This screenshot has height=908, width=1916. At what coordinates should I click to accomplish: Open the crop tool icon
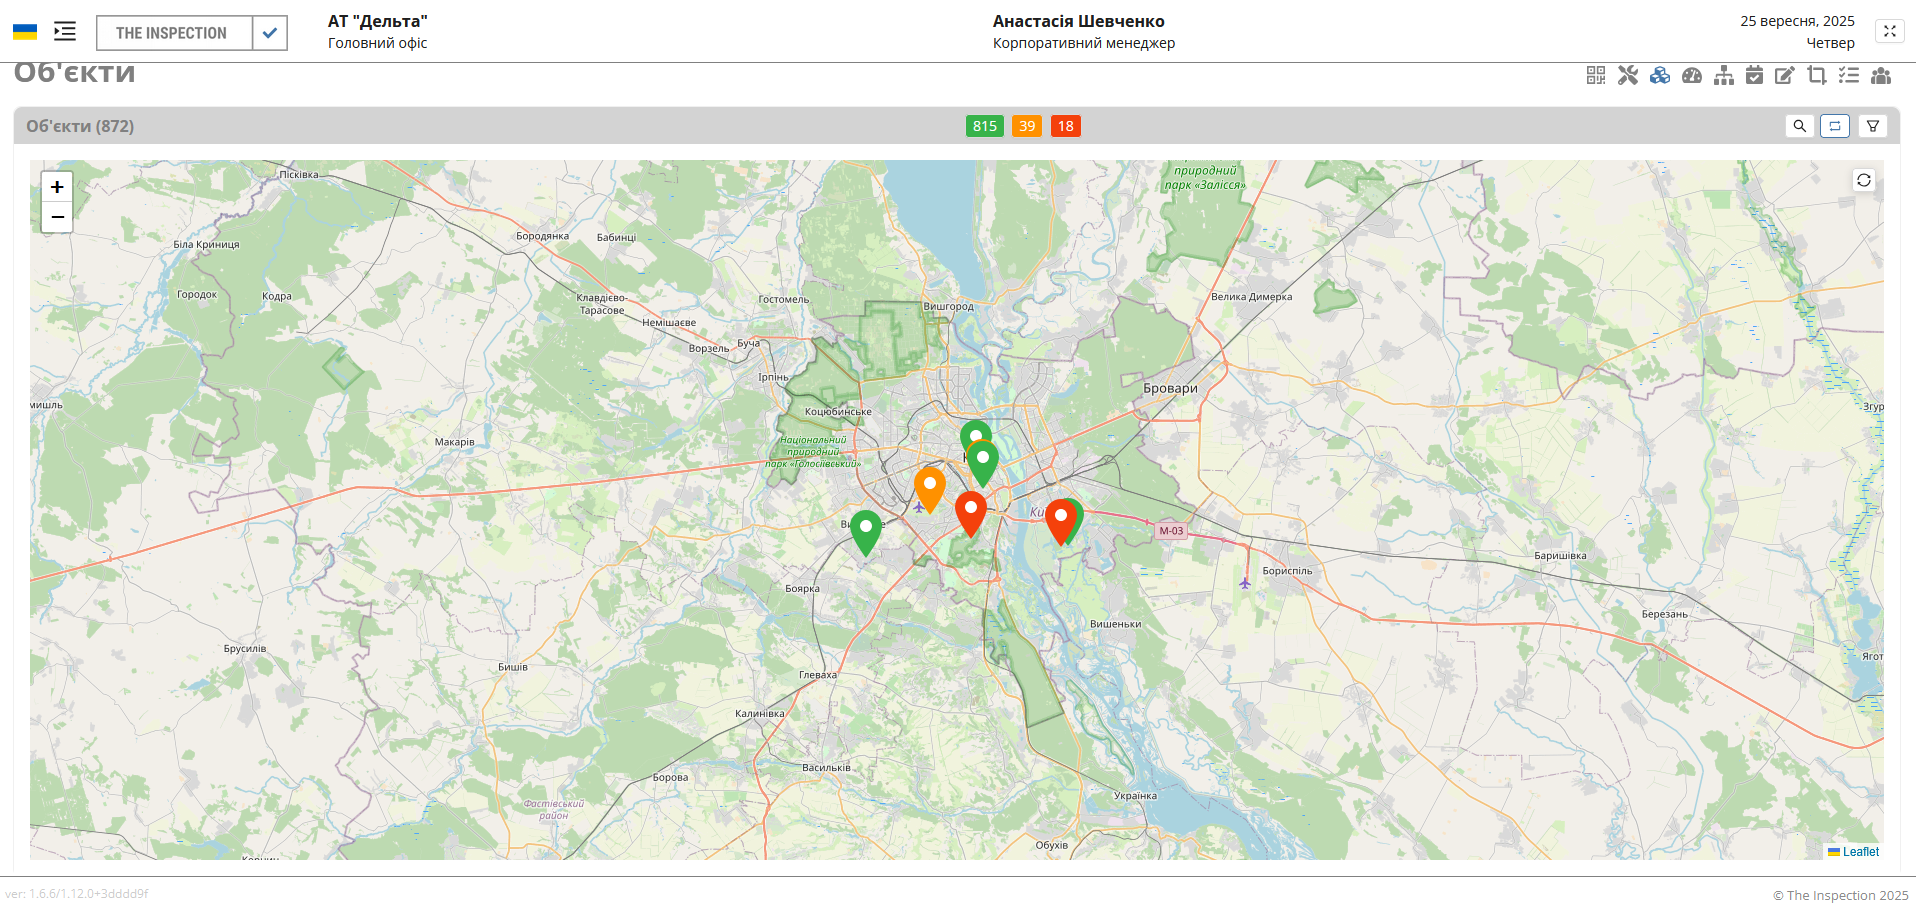point(1817,75)
